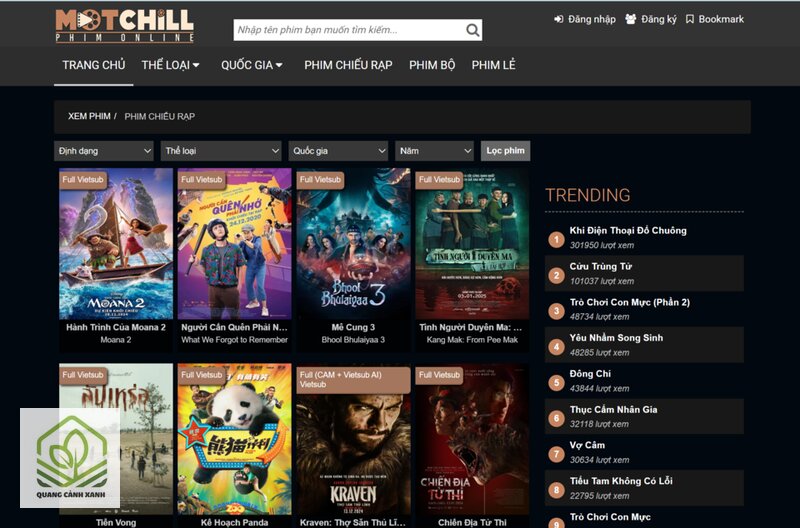Open trending Trò Chơi Con Mực (Phần 2)

click(x=630, y=302)
